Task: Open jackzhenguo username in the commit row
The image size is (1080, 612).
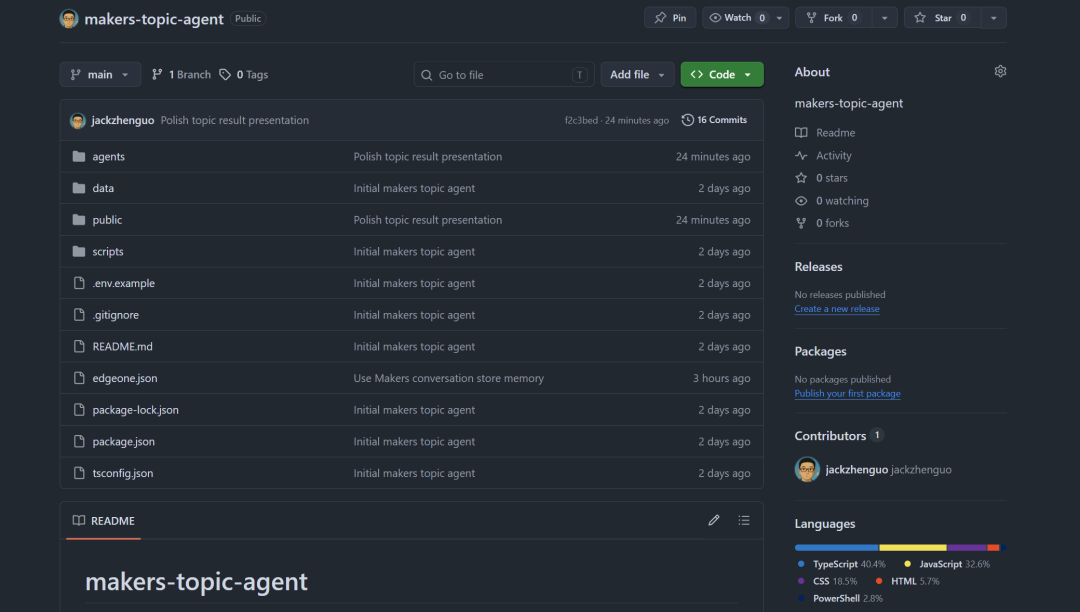Action: (x=123, y=120)
